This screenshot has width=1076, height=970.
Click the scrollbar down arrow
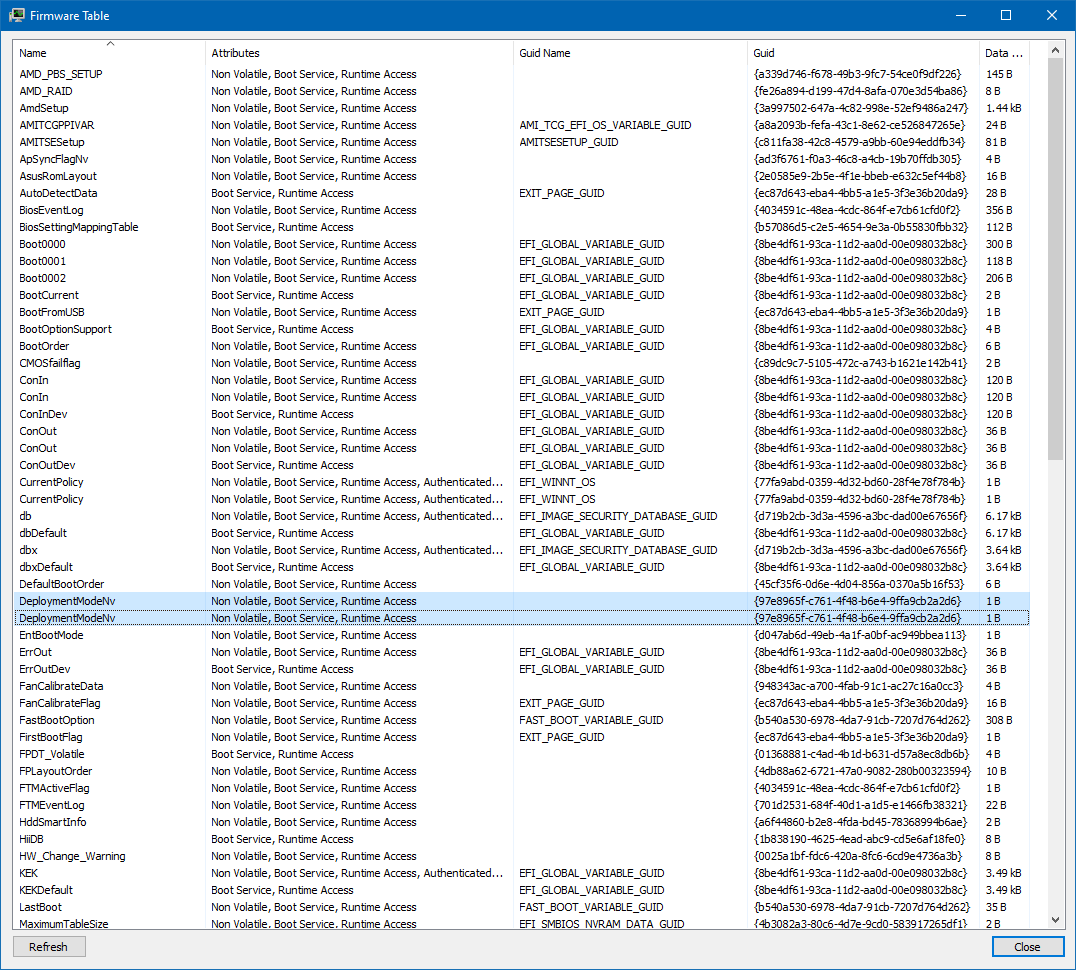(x=1055, y=920)
